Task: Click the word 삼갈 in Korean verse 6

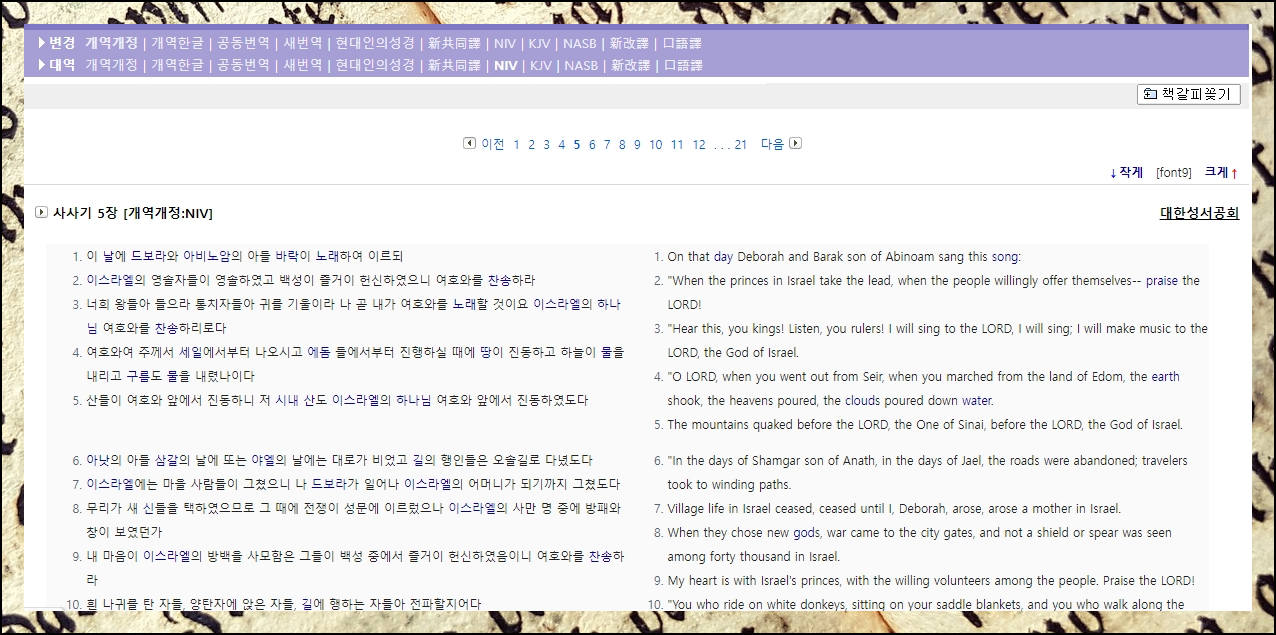Action: tap(166, 460)
